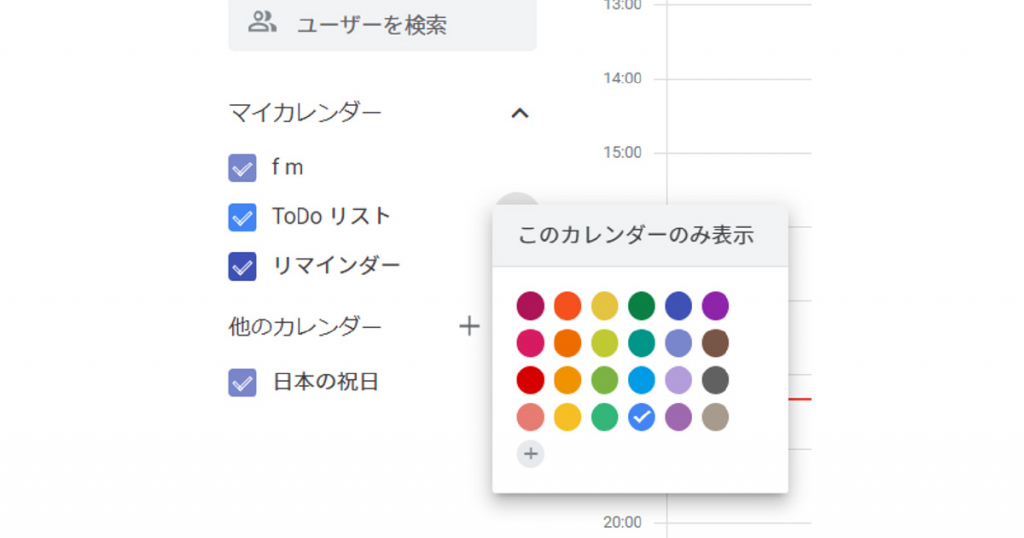
Task: Pick the light lavender color swatch
Action: click(679, 380)
